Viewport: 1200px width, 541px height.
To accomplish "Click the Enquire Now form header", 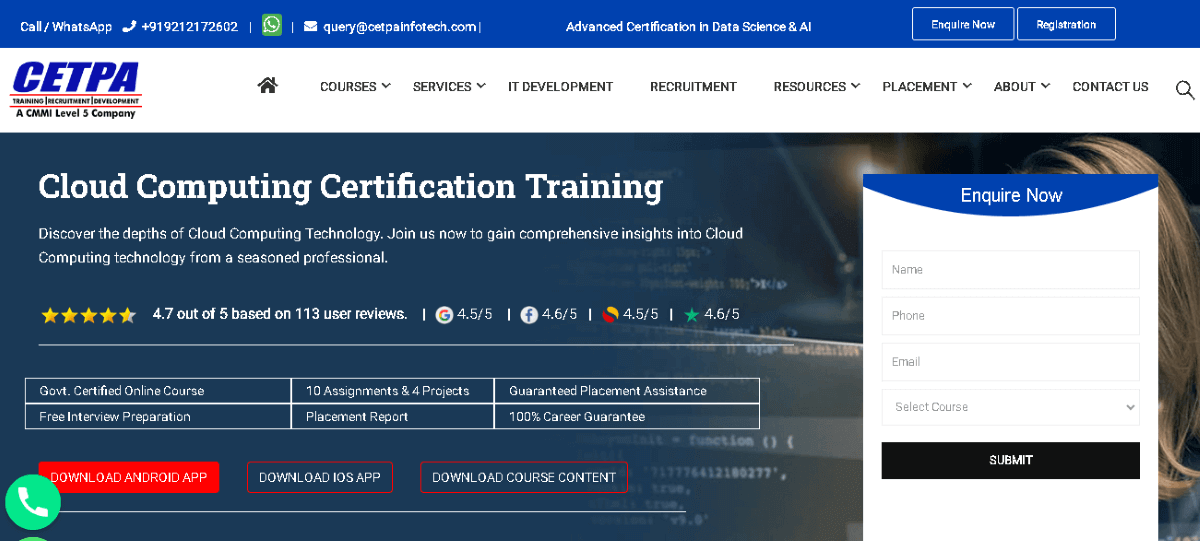I will [1011, 195].
